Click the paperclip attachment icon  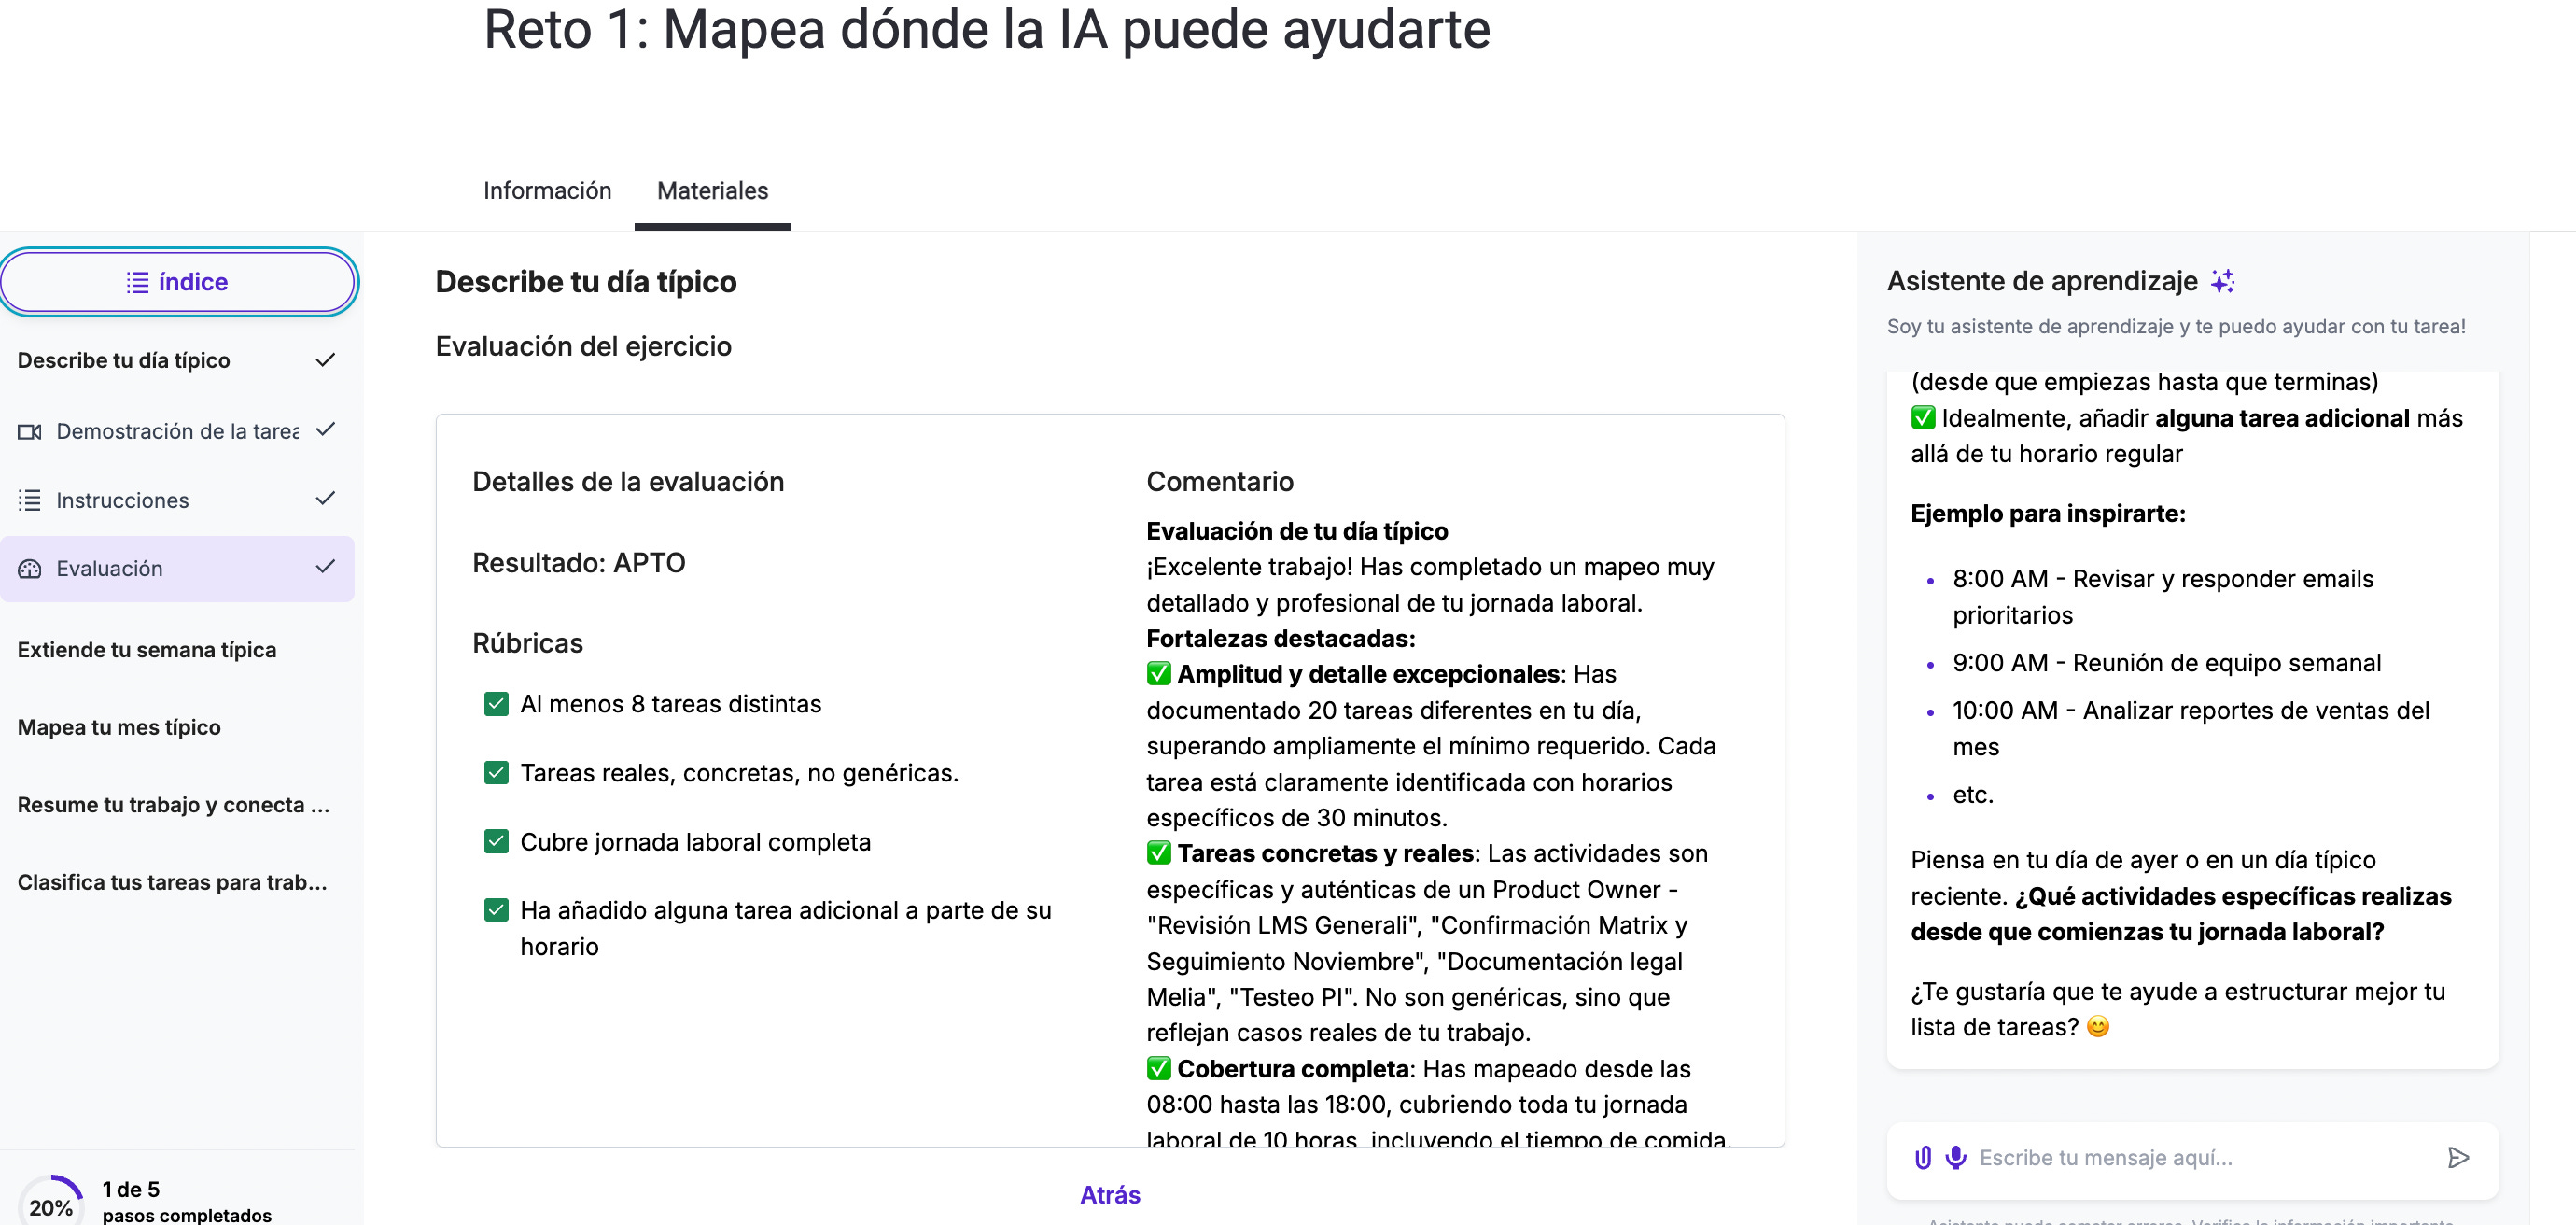click(x=1922, y=1157)
